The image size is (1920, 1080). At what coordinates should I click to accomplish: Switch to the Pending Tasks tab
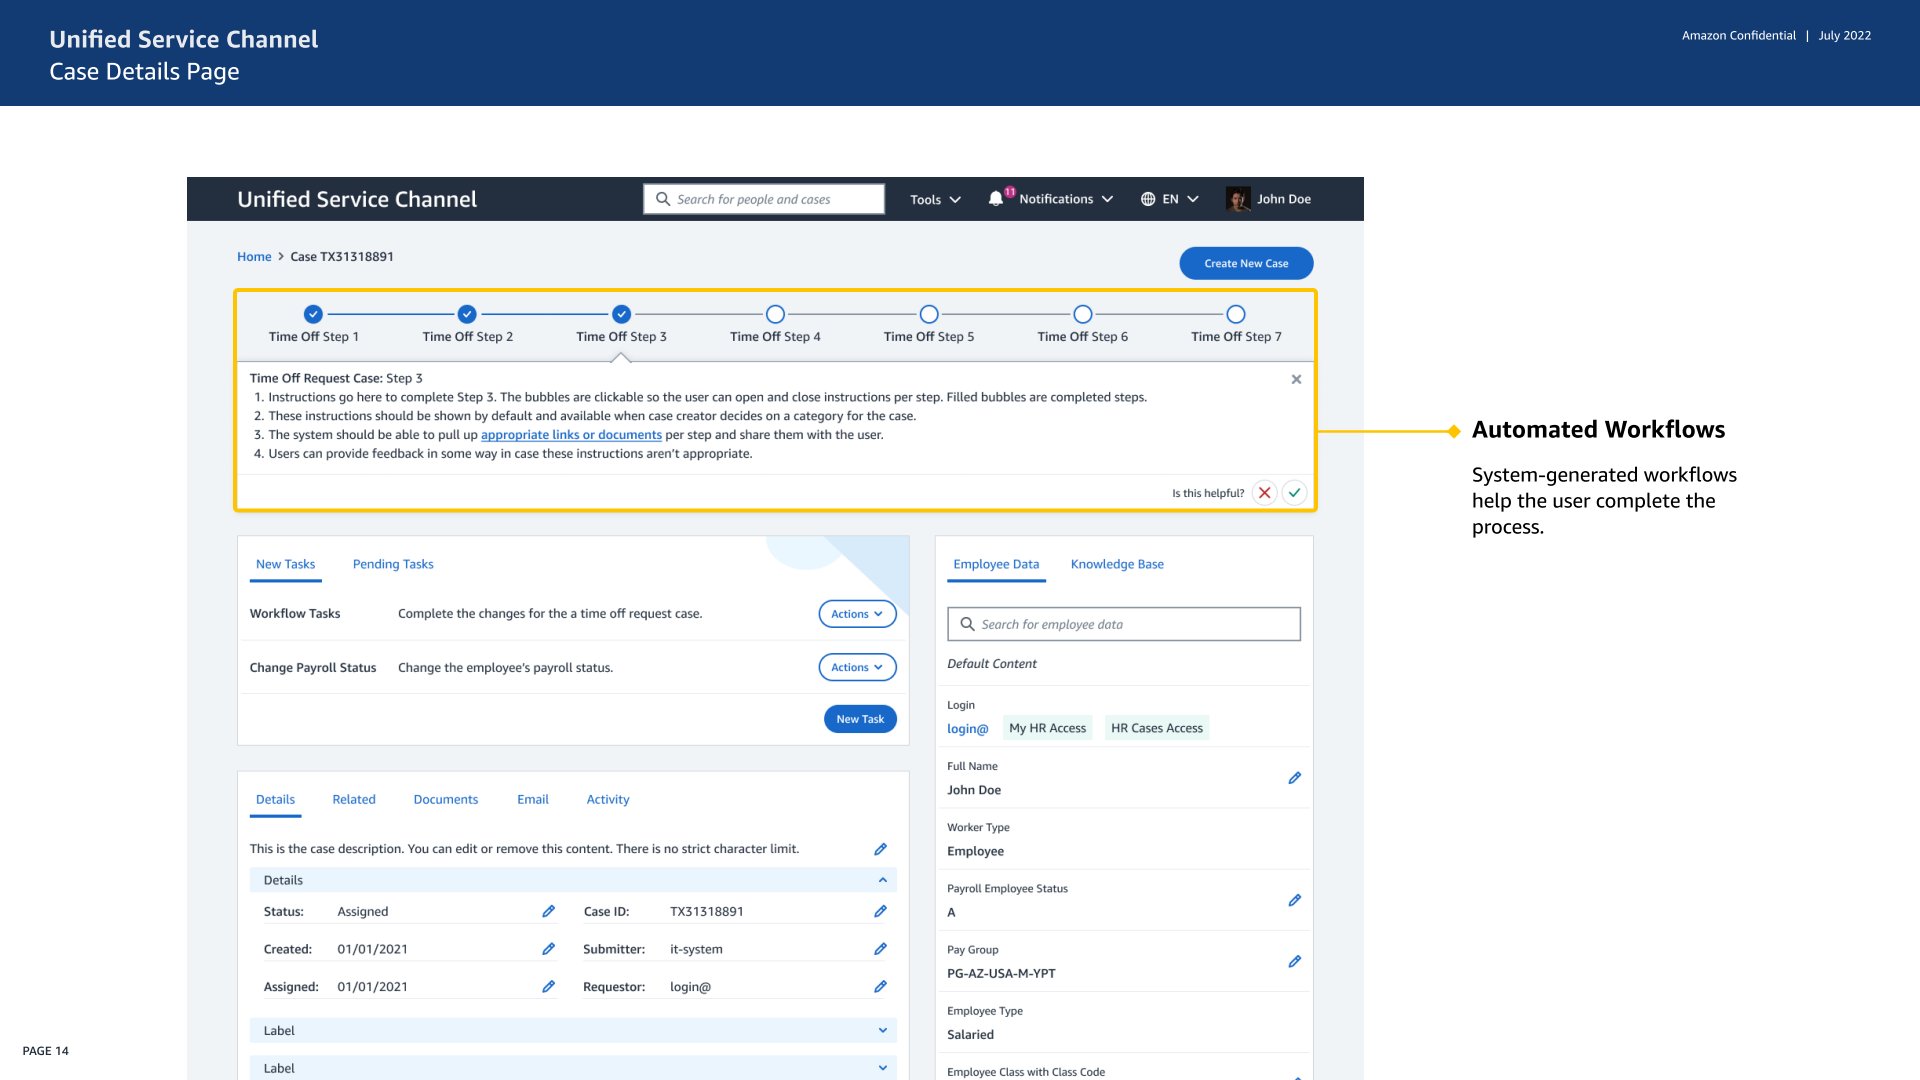pyautogui.click(x=393, y=564)
